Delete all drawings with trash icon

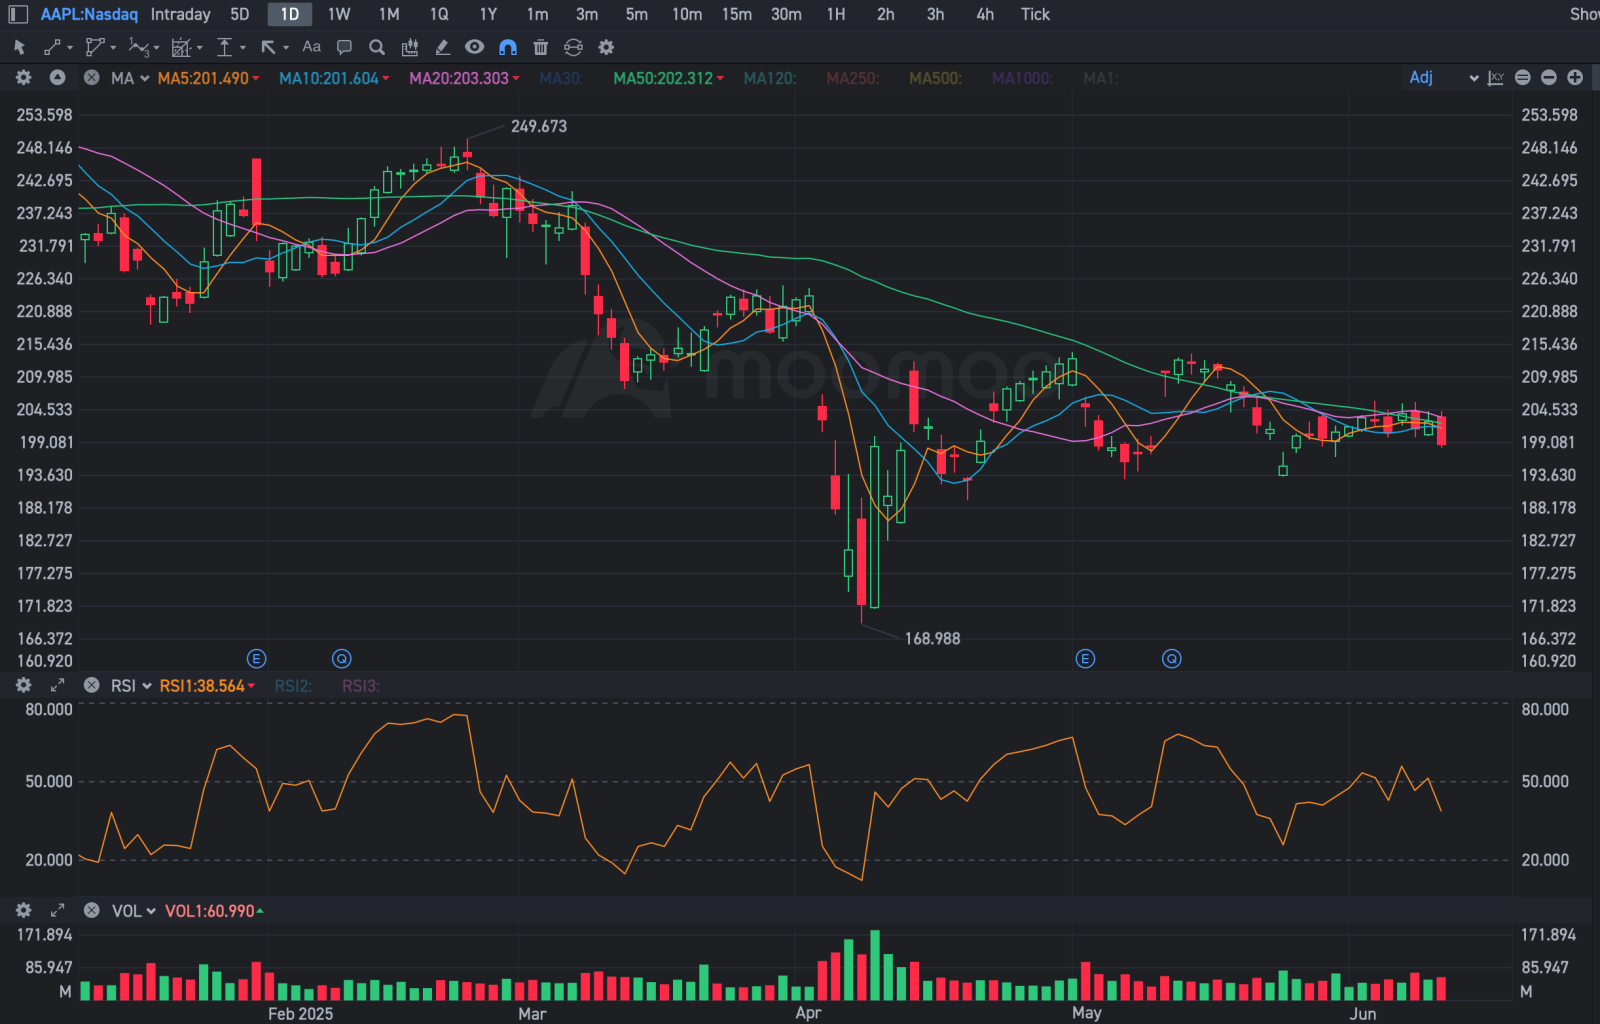point(540,47)
